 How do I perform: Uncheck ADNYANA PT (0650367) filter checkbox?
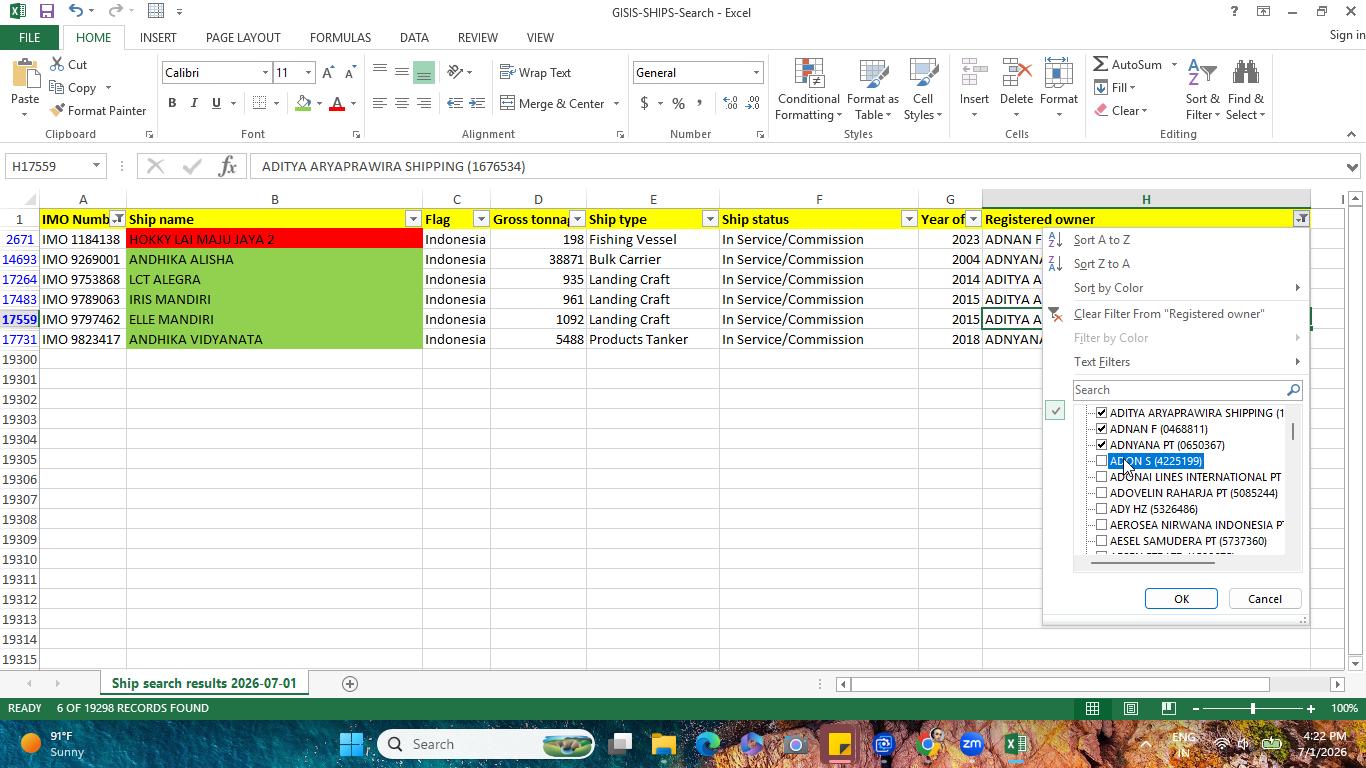coord(1102,445)
